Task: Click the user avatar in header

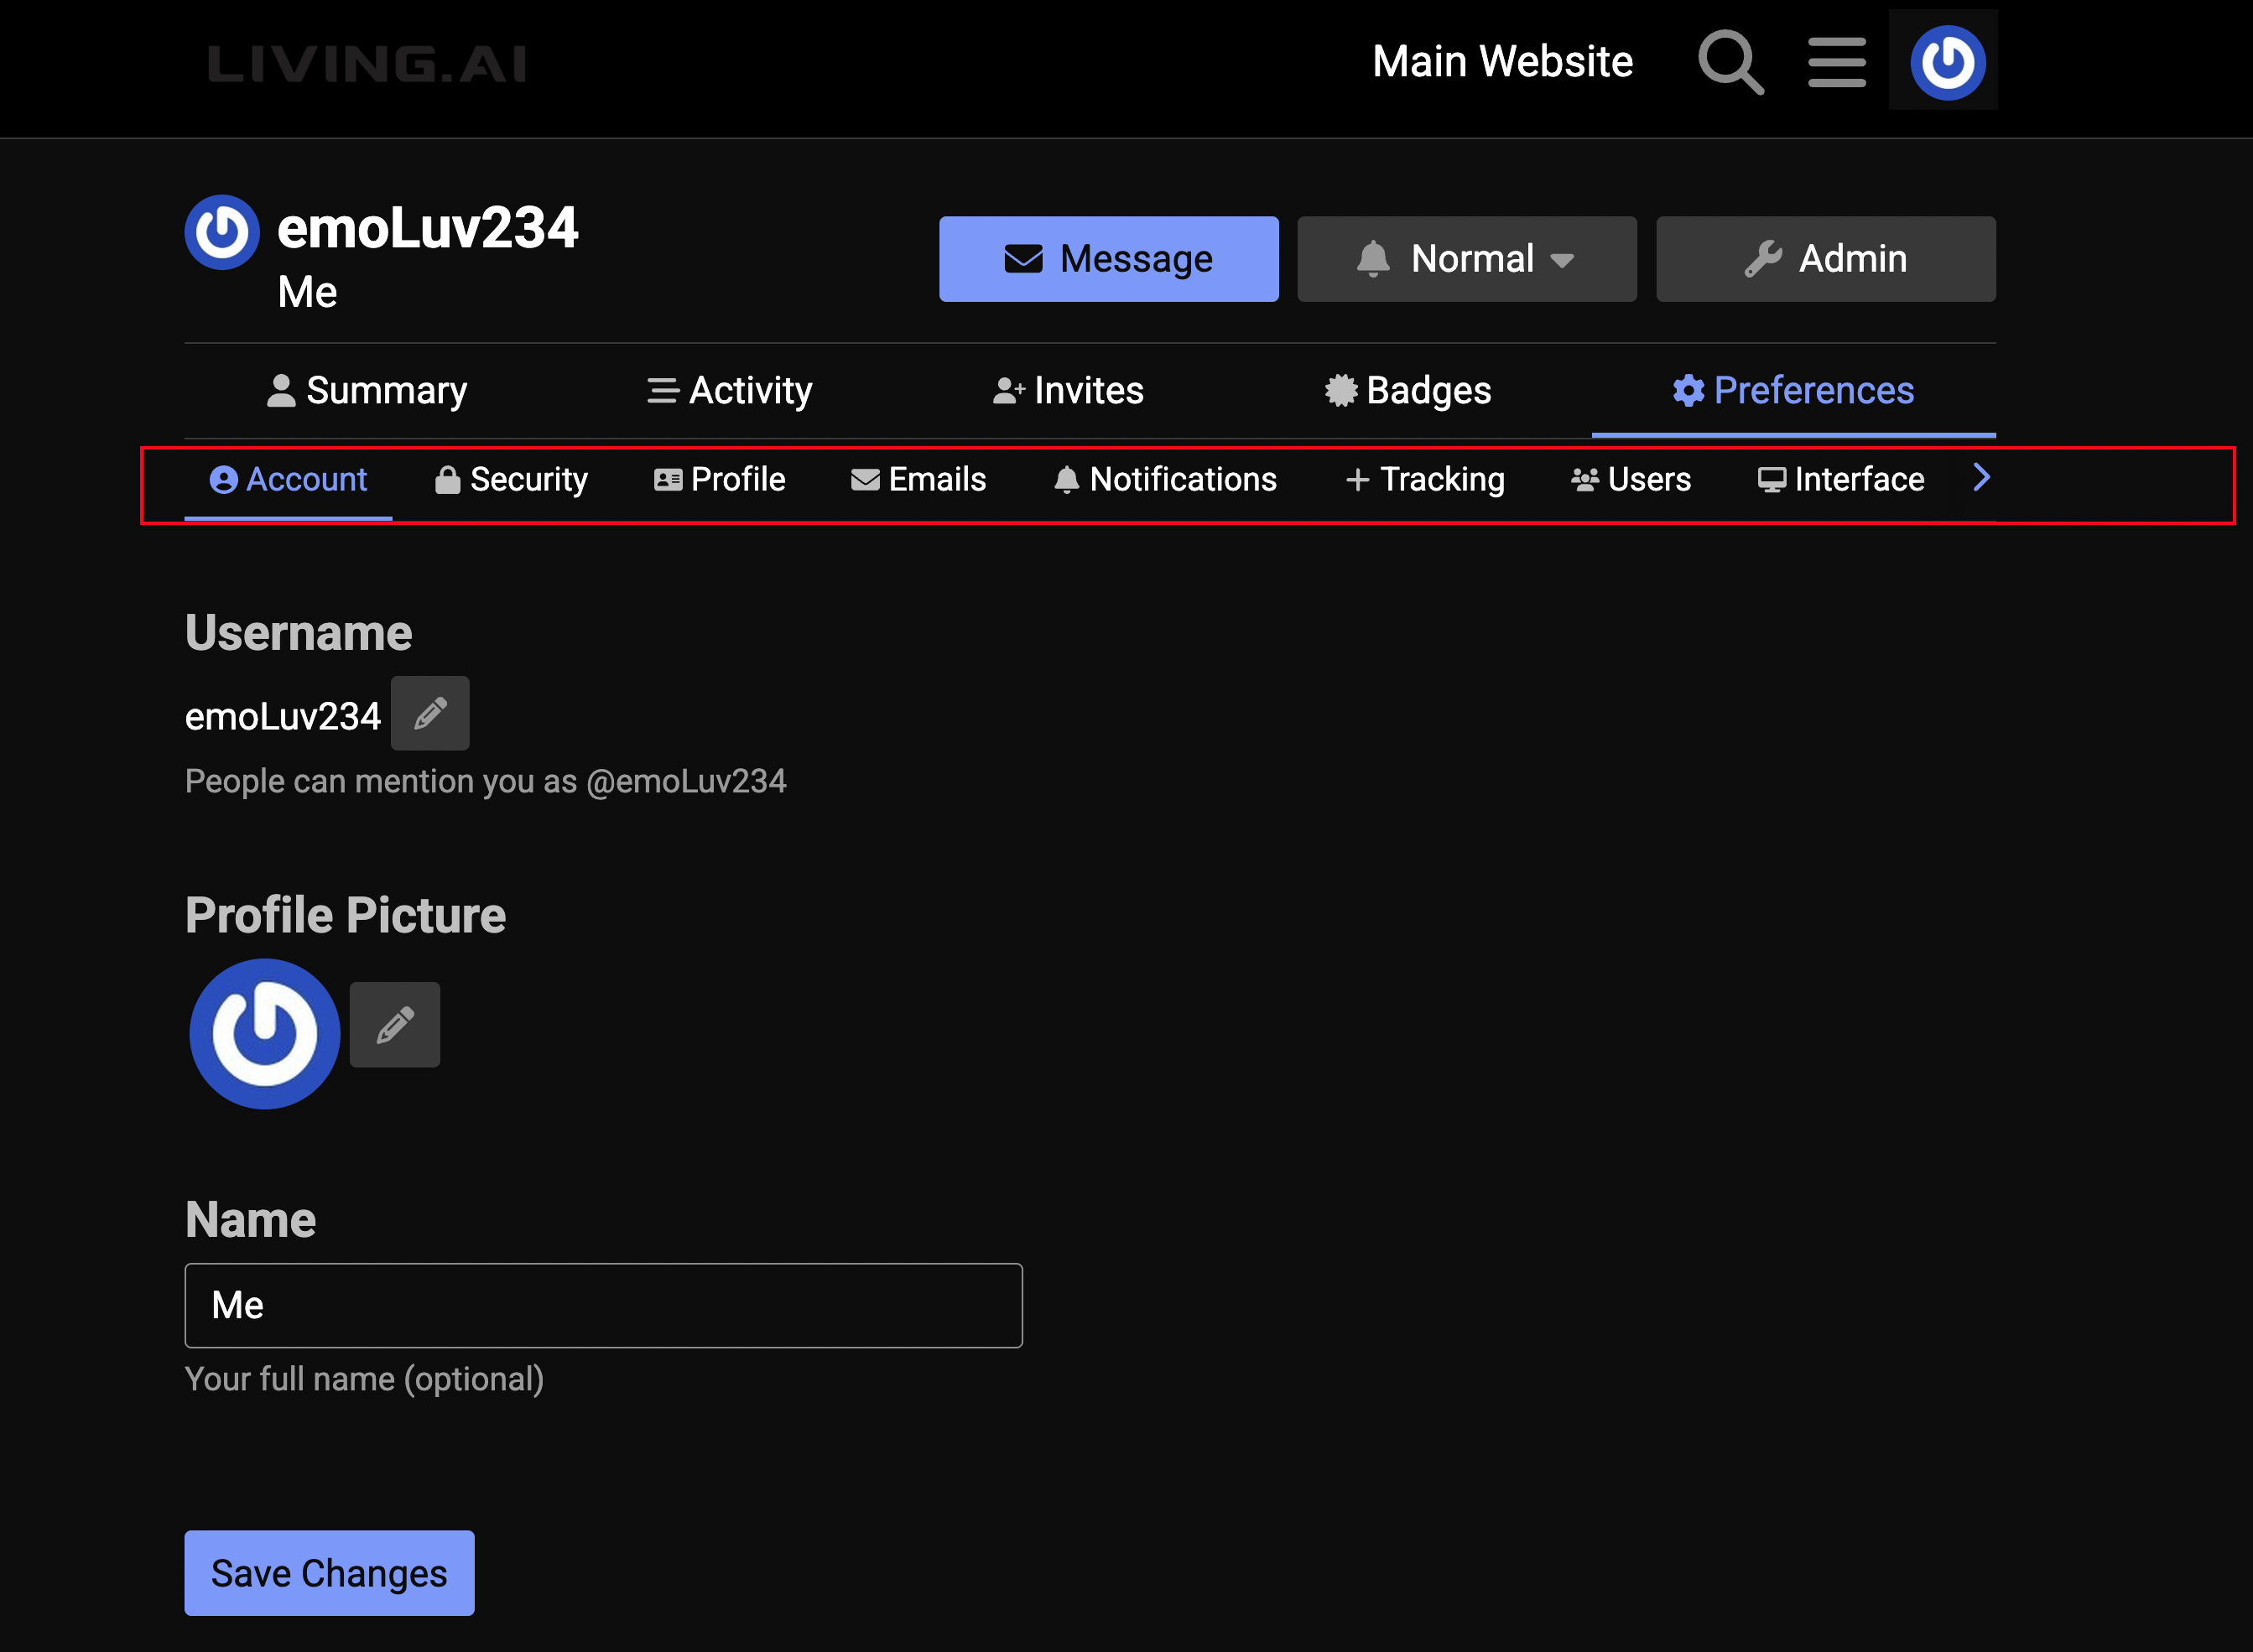Action: tap(1946, 62)
